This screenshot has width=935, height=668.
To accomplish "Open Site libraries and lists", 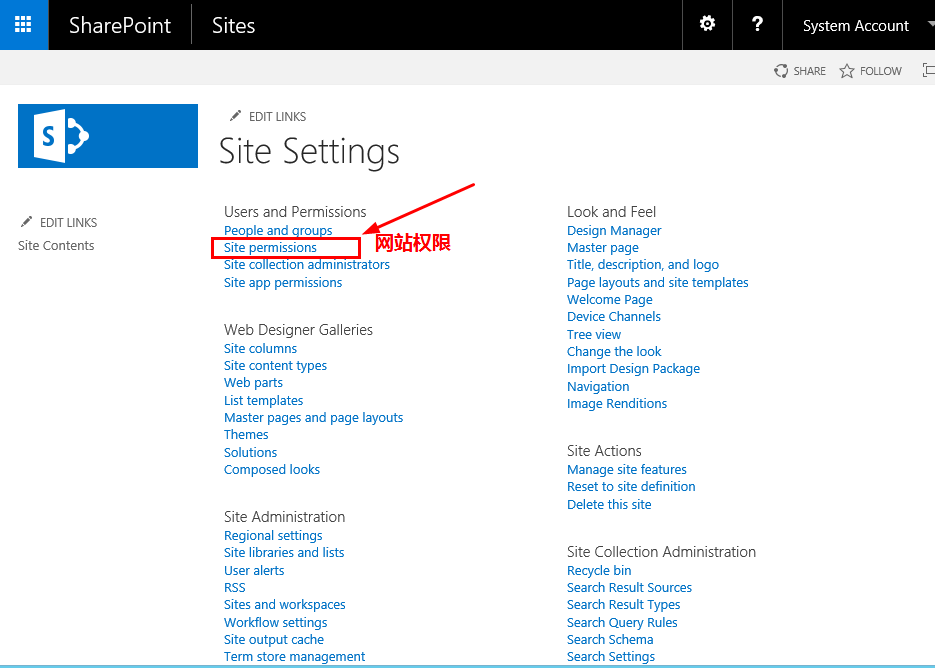I will pos(284,552).
